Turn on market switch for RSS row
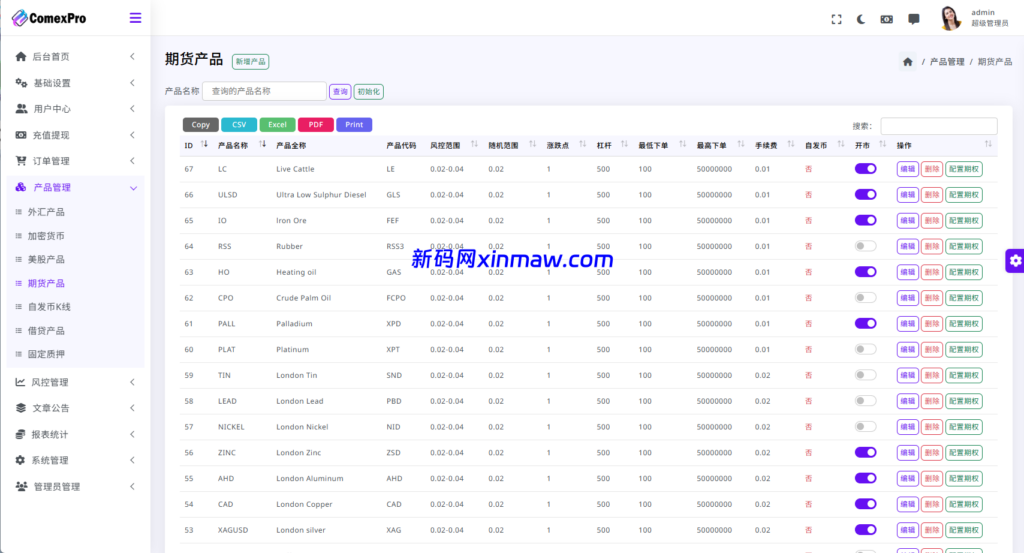 tap(865, 246)
